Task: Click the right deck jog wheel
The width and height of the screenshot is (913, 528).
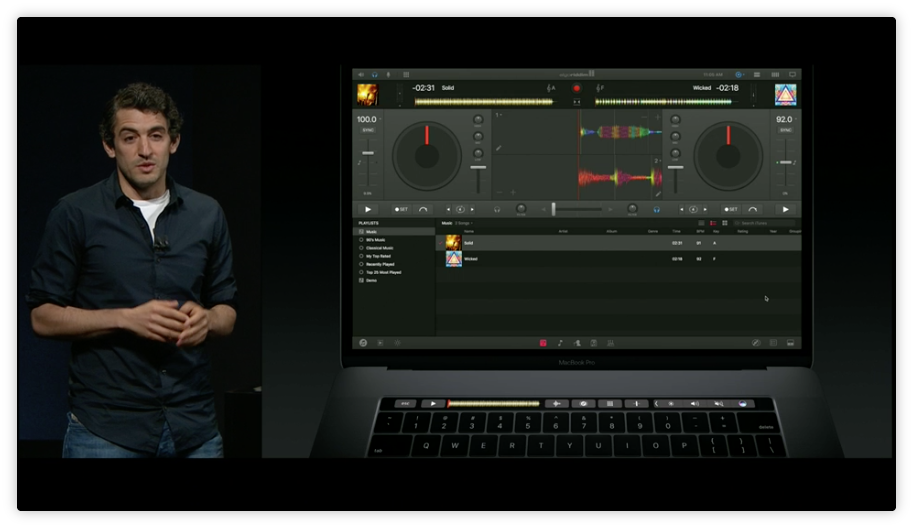Action: pos(728,156)
